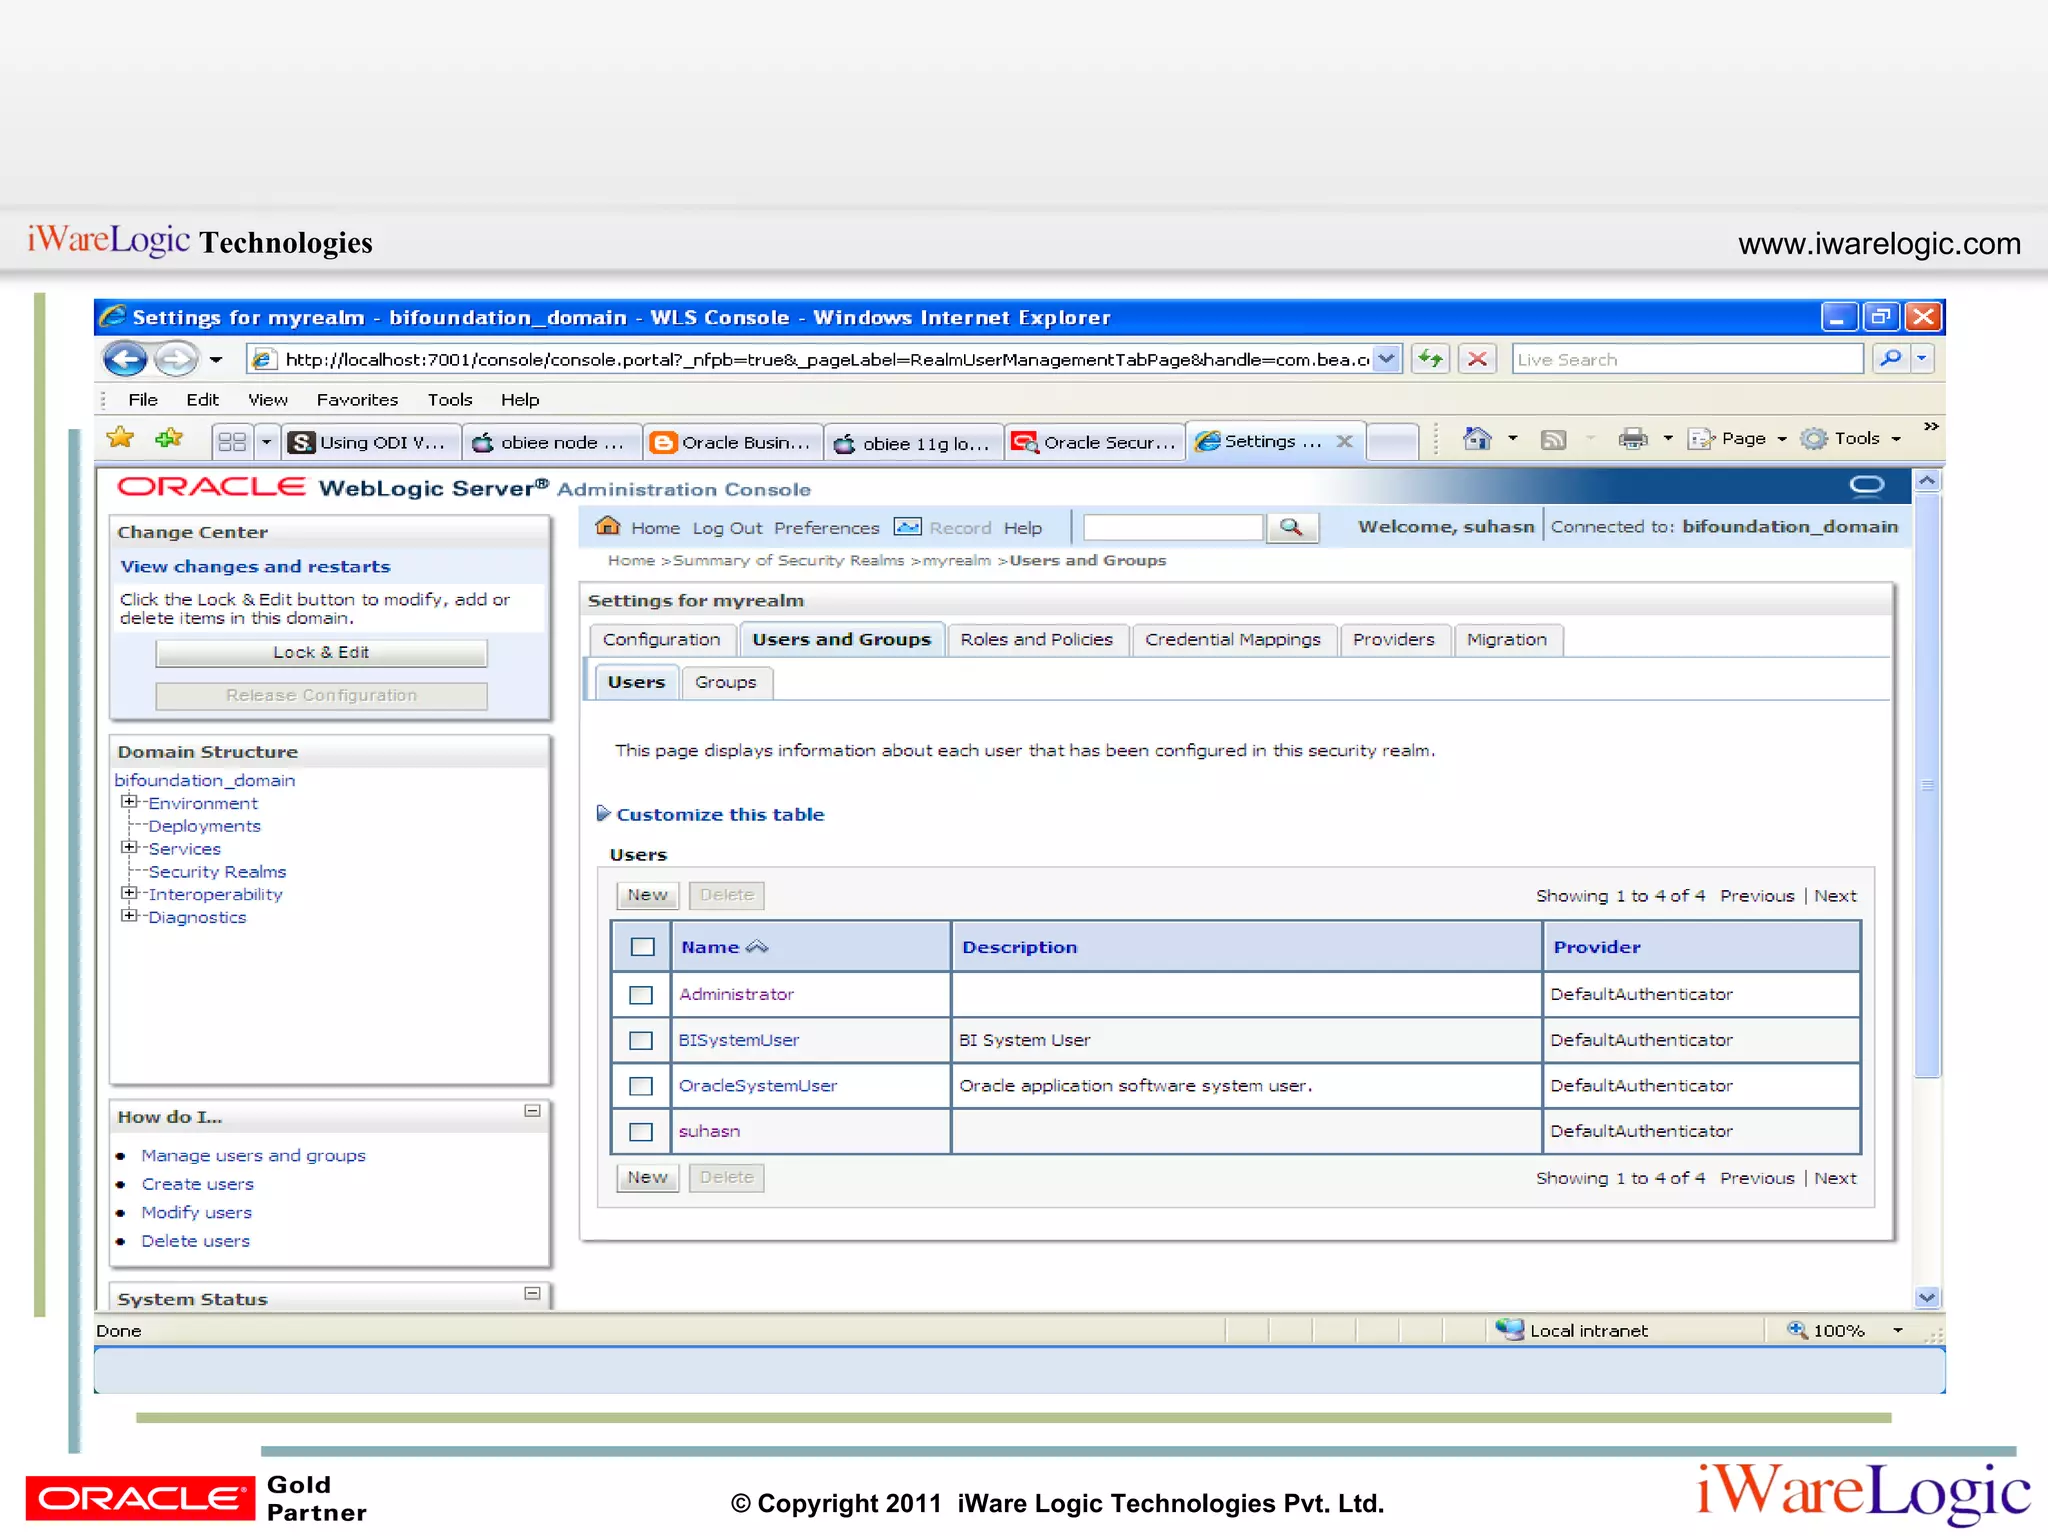This screenshot has height=1536, width=2048.
Task: Toggle the select-all checkbox in table header
Action: pyautogui.click(x=643, y=947)
